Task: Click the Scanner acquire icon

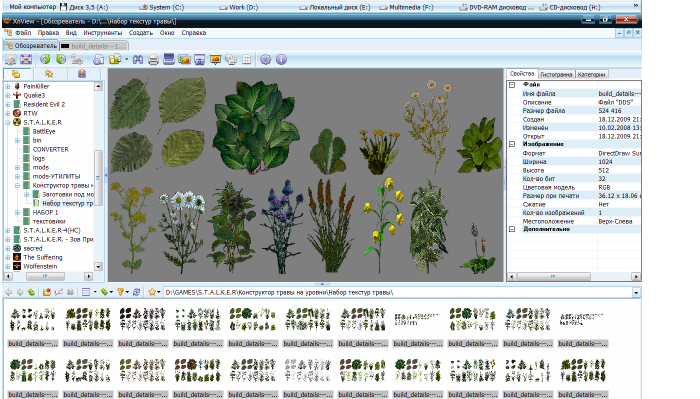Action: tap(169, 59)
